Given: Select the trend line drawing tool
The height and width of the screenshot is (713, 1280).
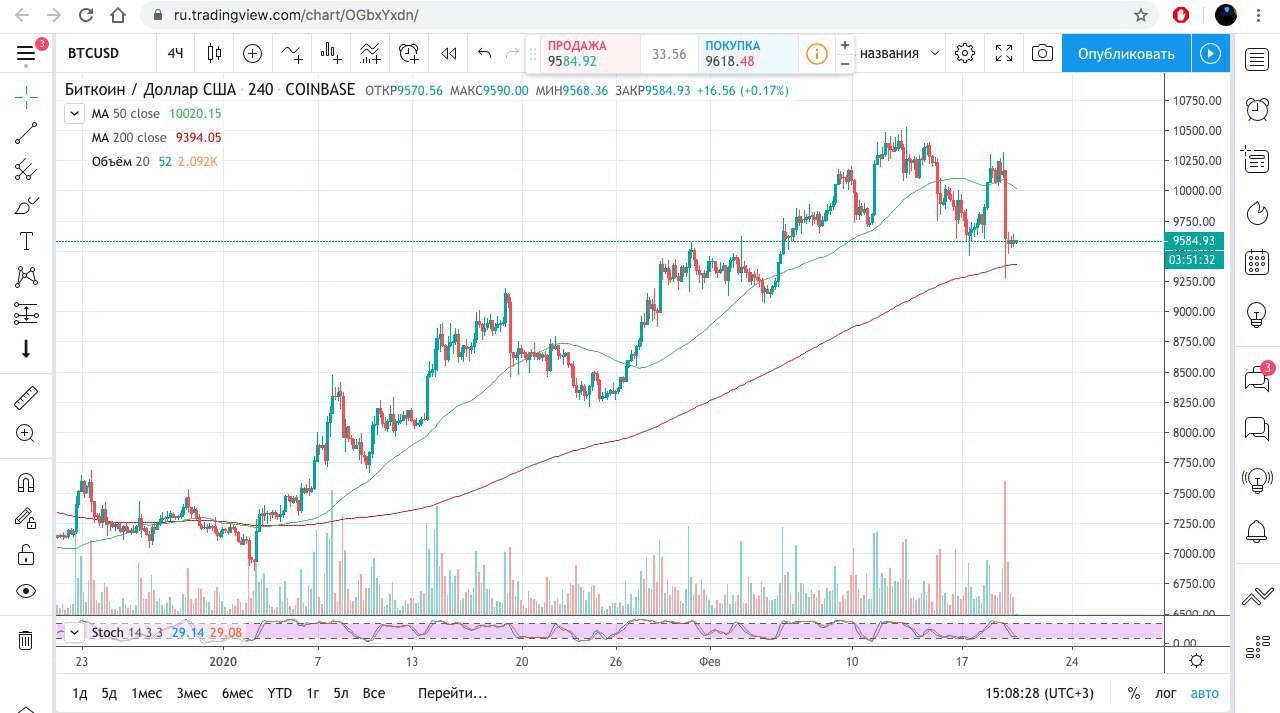Looking at the screenshot, I should click(26, 133).
